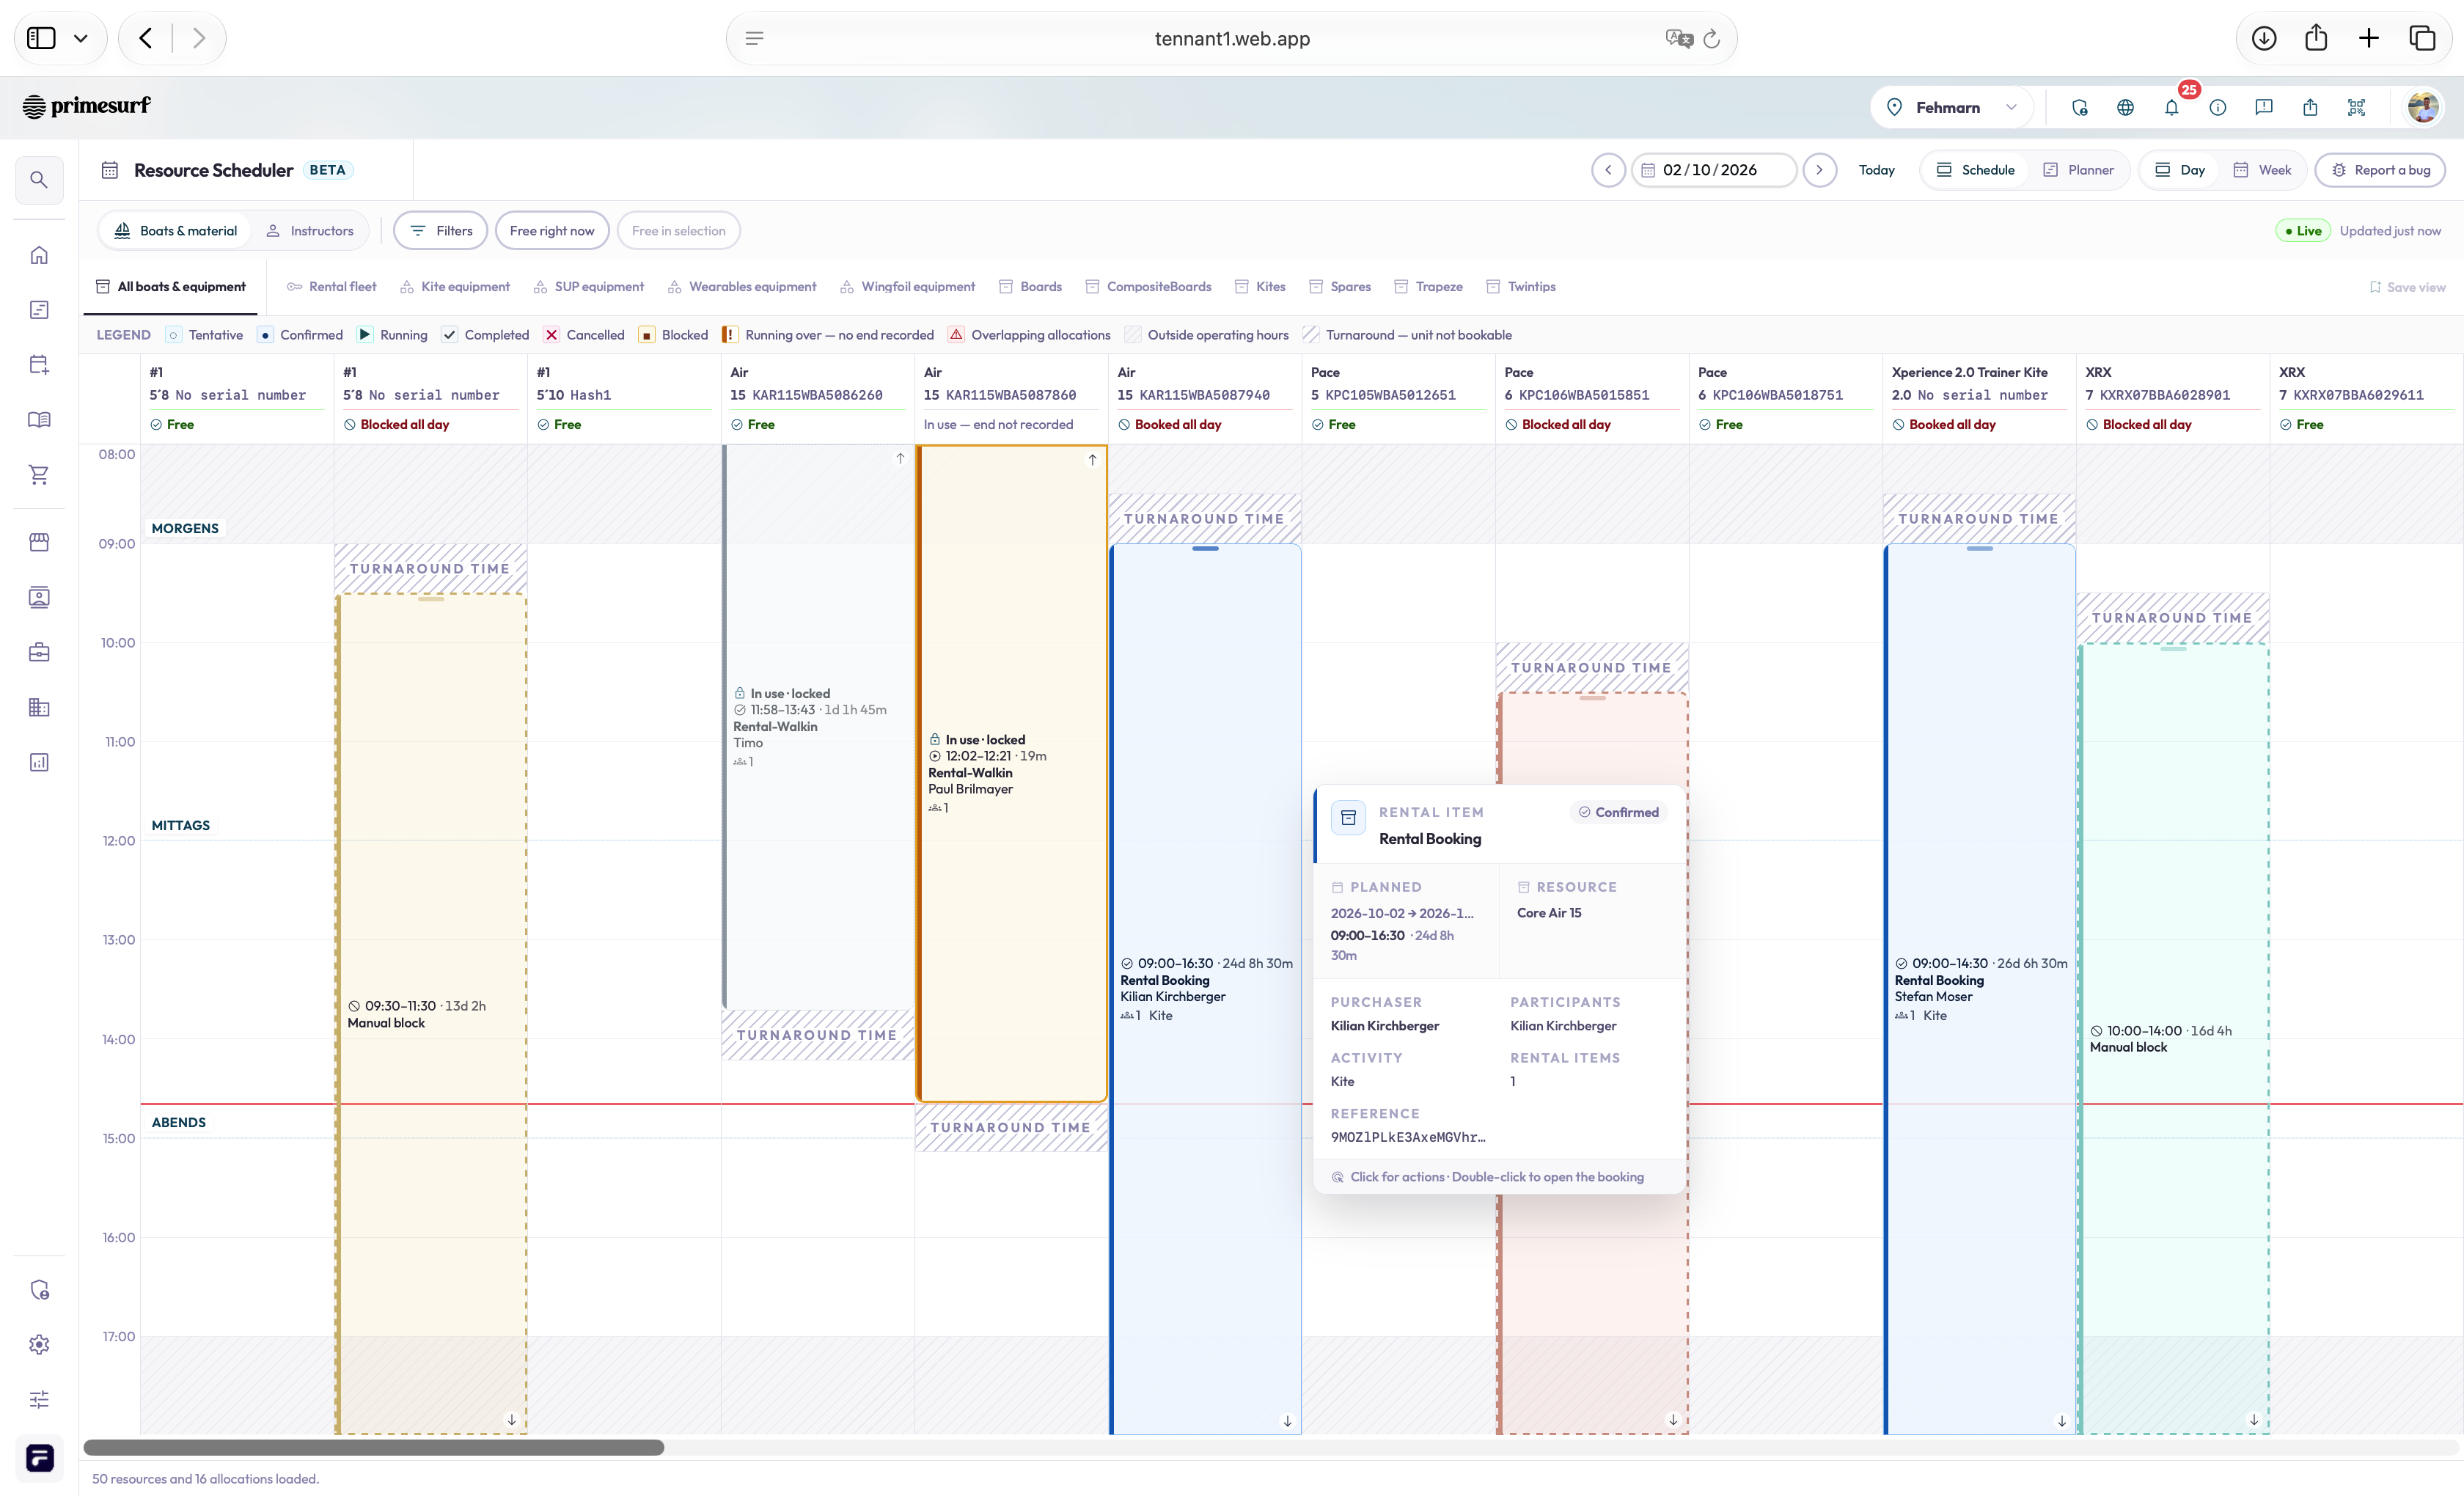Open the Twintips tab
Image resolution: width=2464 pixels, height=1496 pixels.
point(1520,287)
